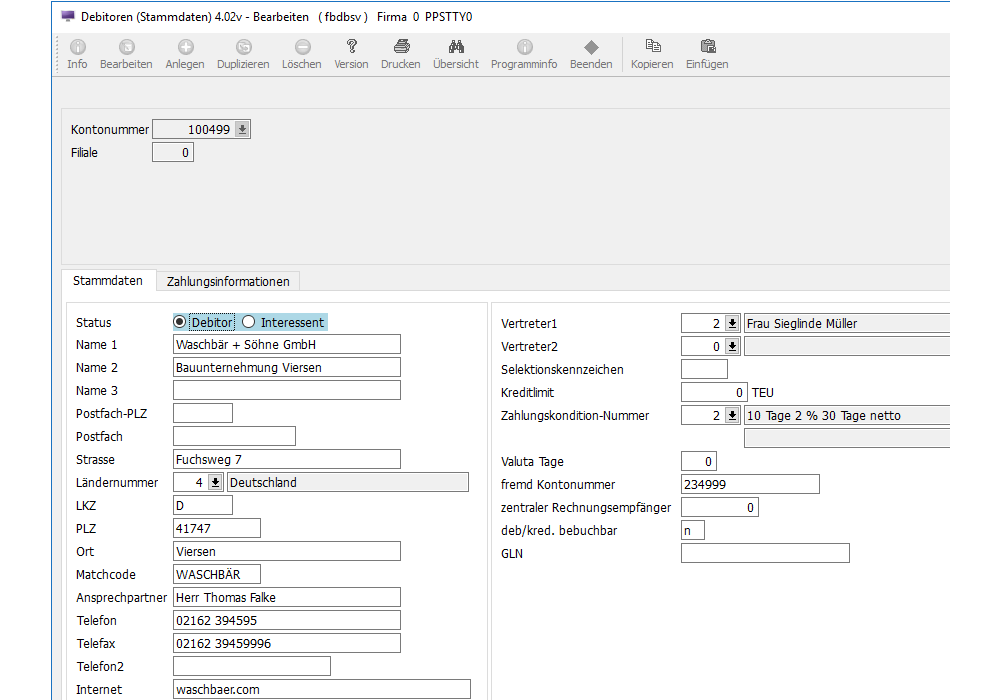
Task: Click the Bearbeiten toolbar icon
Action: click(126, 48)
